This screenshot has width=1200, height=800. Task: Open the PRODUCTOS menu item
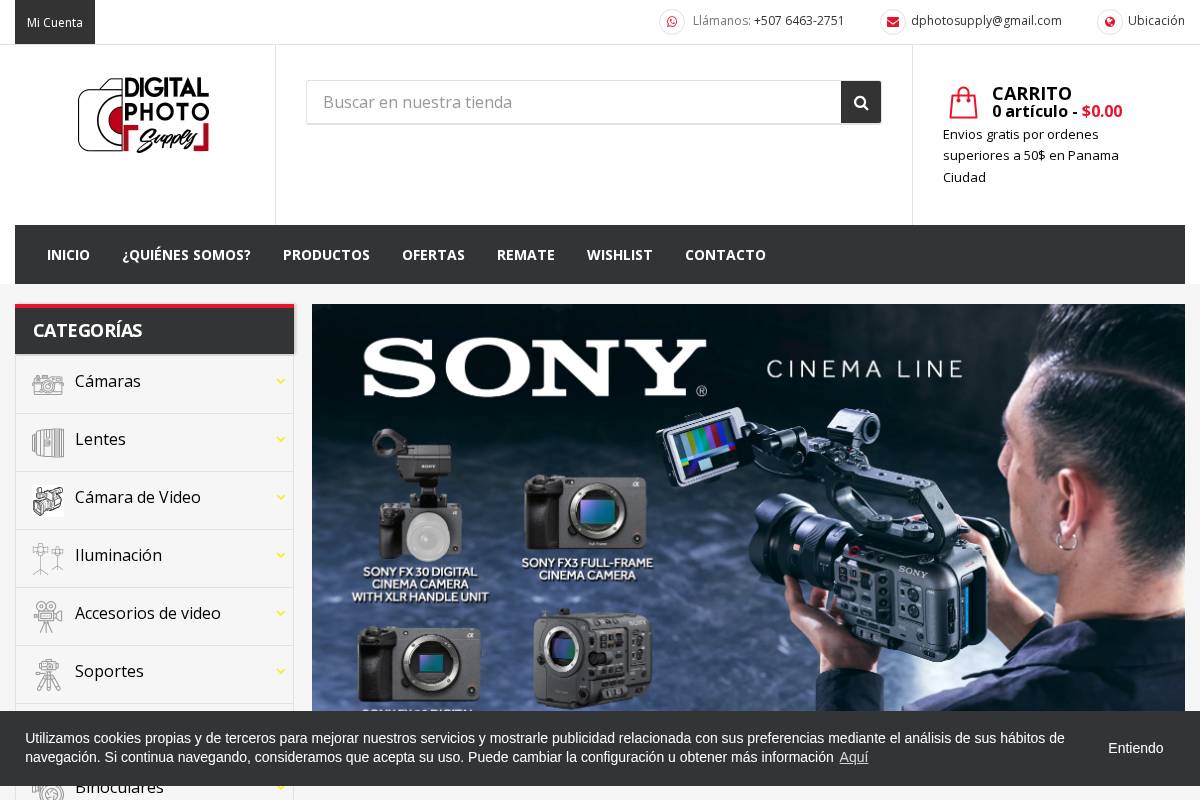(x=326, y=255)
